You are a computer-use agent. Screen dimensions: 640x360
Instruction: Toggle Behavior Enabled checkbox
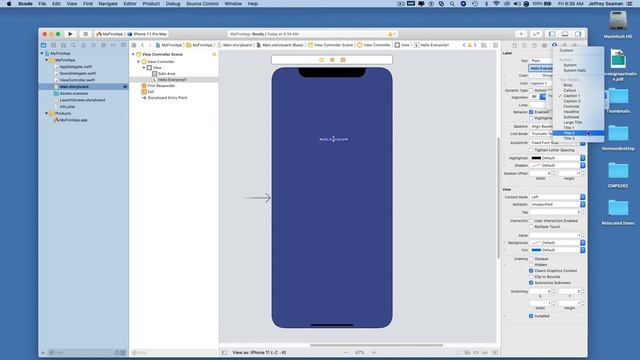point(531,112)
